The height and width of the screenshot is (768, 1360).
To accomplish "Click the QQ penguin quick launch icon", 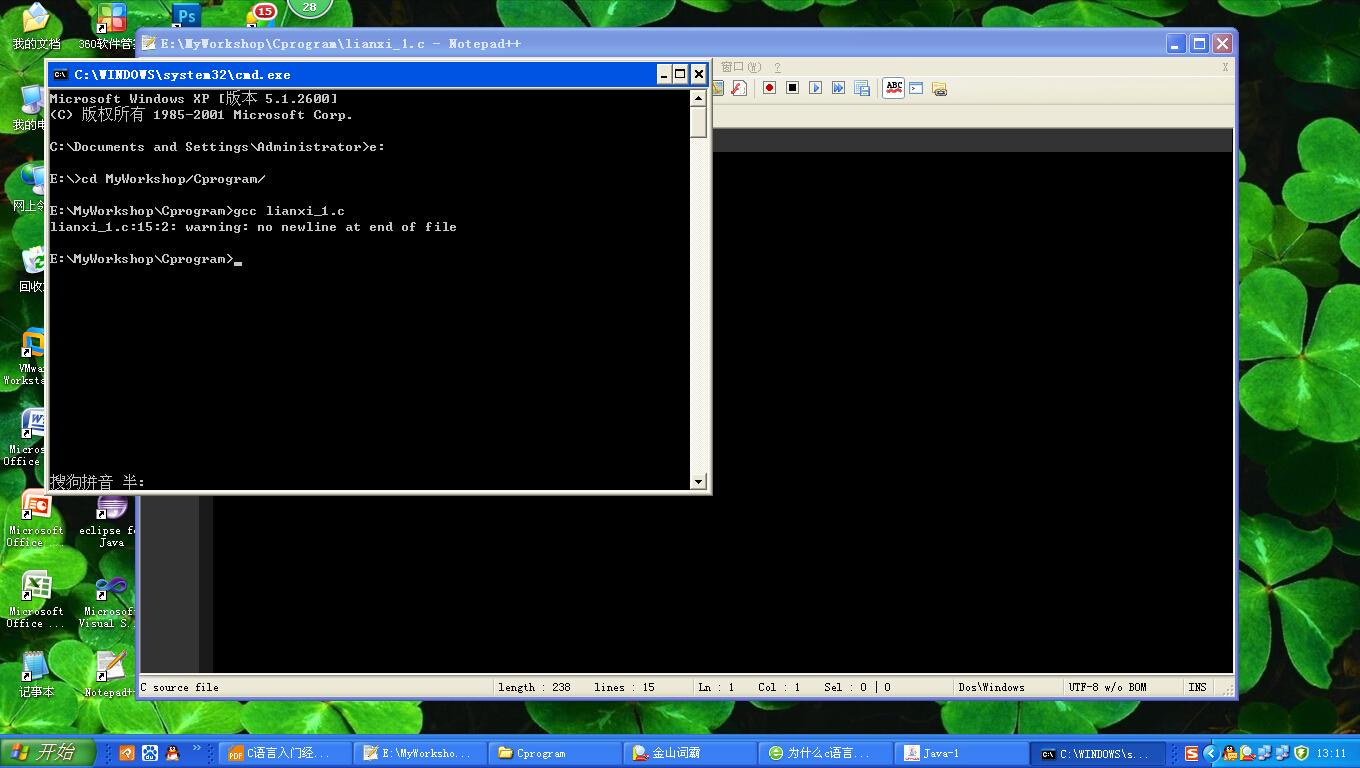I will pyautogui.click(x=172, y=753).
